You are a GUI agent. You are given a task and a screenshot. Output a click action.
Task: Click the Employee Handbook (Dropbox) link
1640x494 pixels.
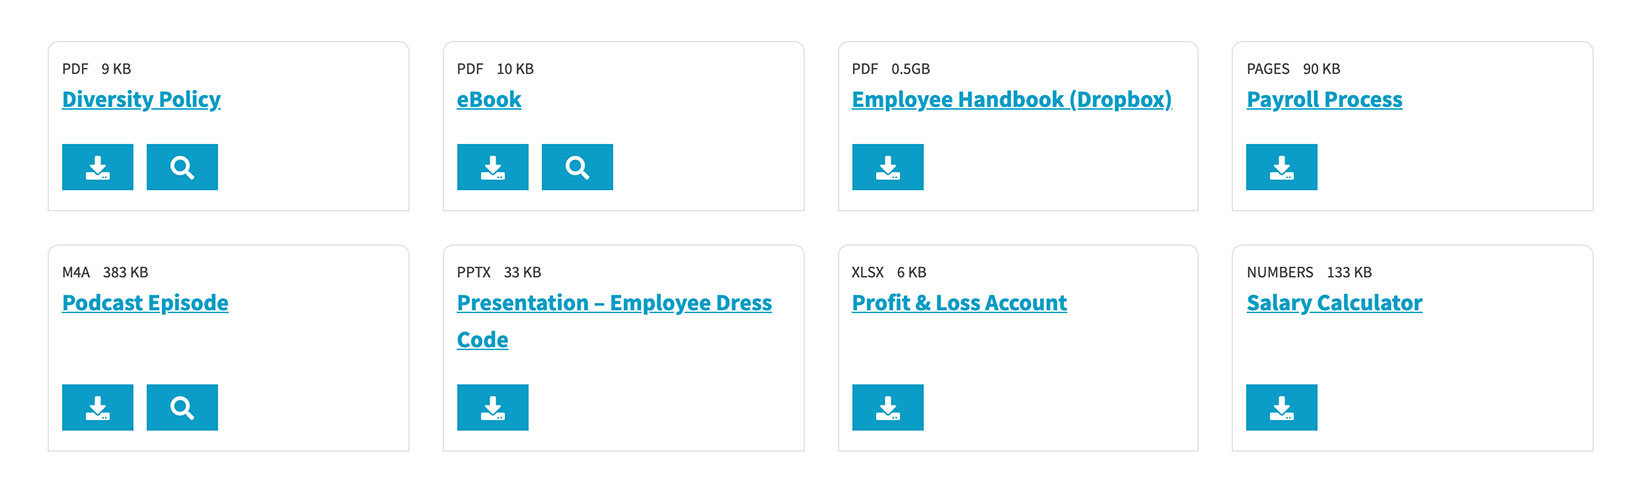[x=1011, y=100]
